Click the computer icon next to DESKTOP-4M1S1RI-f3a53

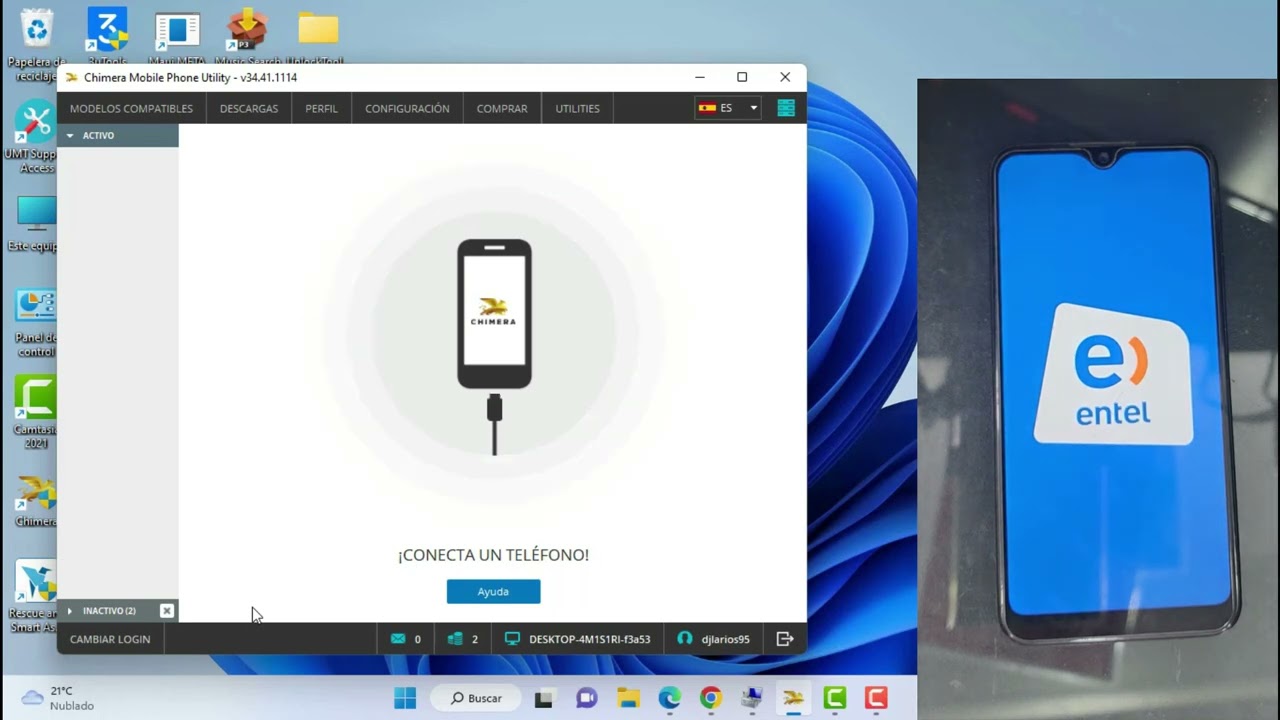[x=512, y=639]
